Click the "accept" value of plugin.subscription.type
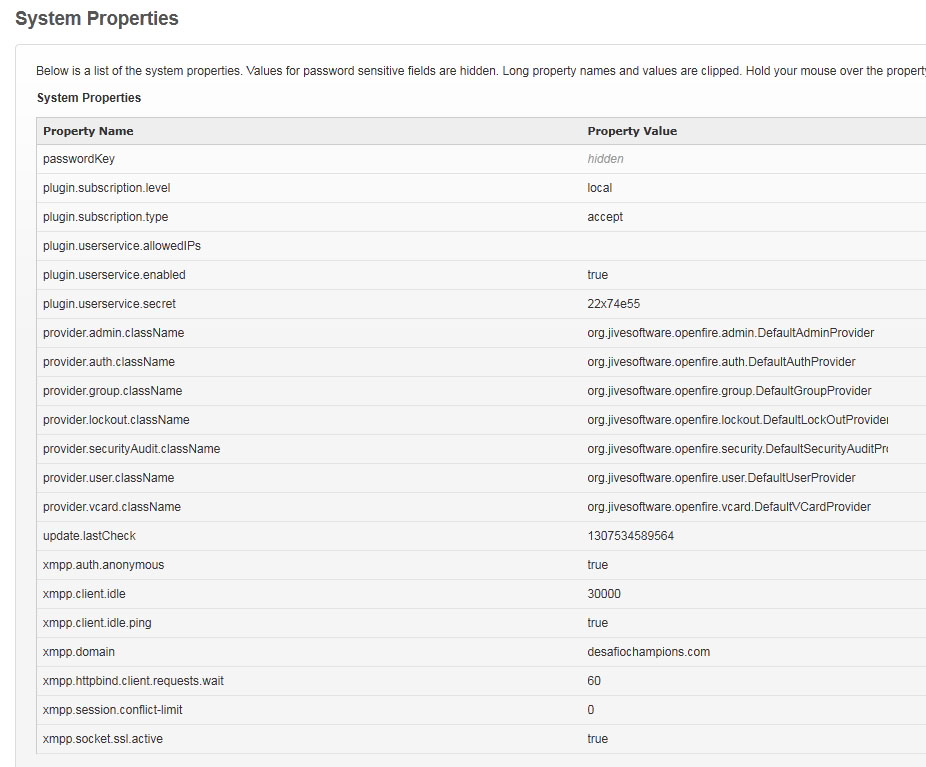This screenshot has width=926, height=767. point(605,217)
